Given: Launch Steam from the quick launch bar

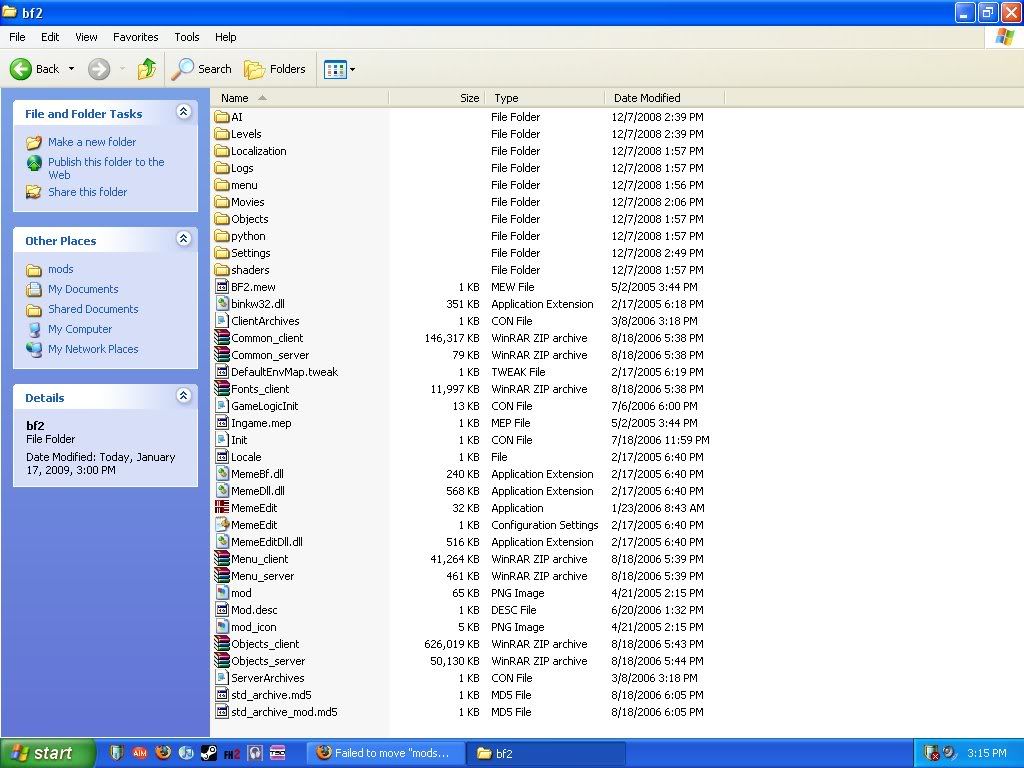Looking at the screenshot, I should [209, 753].
